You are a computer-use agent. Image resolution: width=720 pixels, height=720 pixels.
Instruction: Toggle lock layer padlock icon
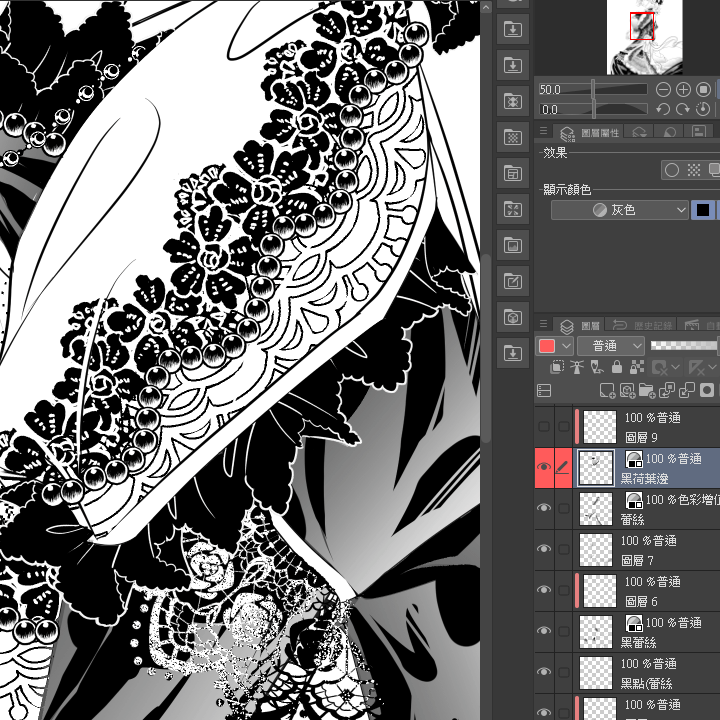point(617,367)
